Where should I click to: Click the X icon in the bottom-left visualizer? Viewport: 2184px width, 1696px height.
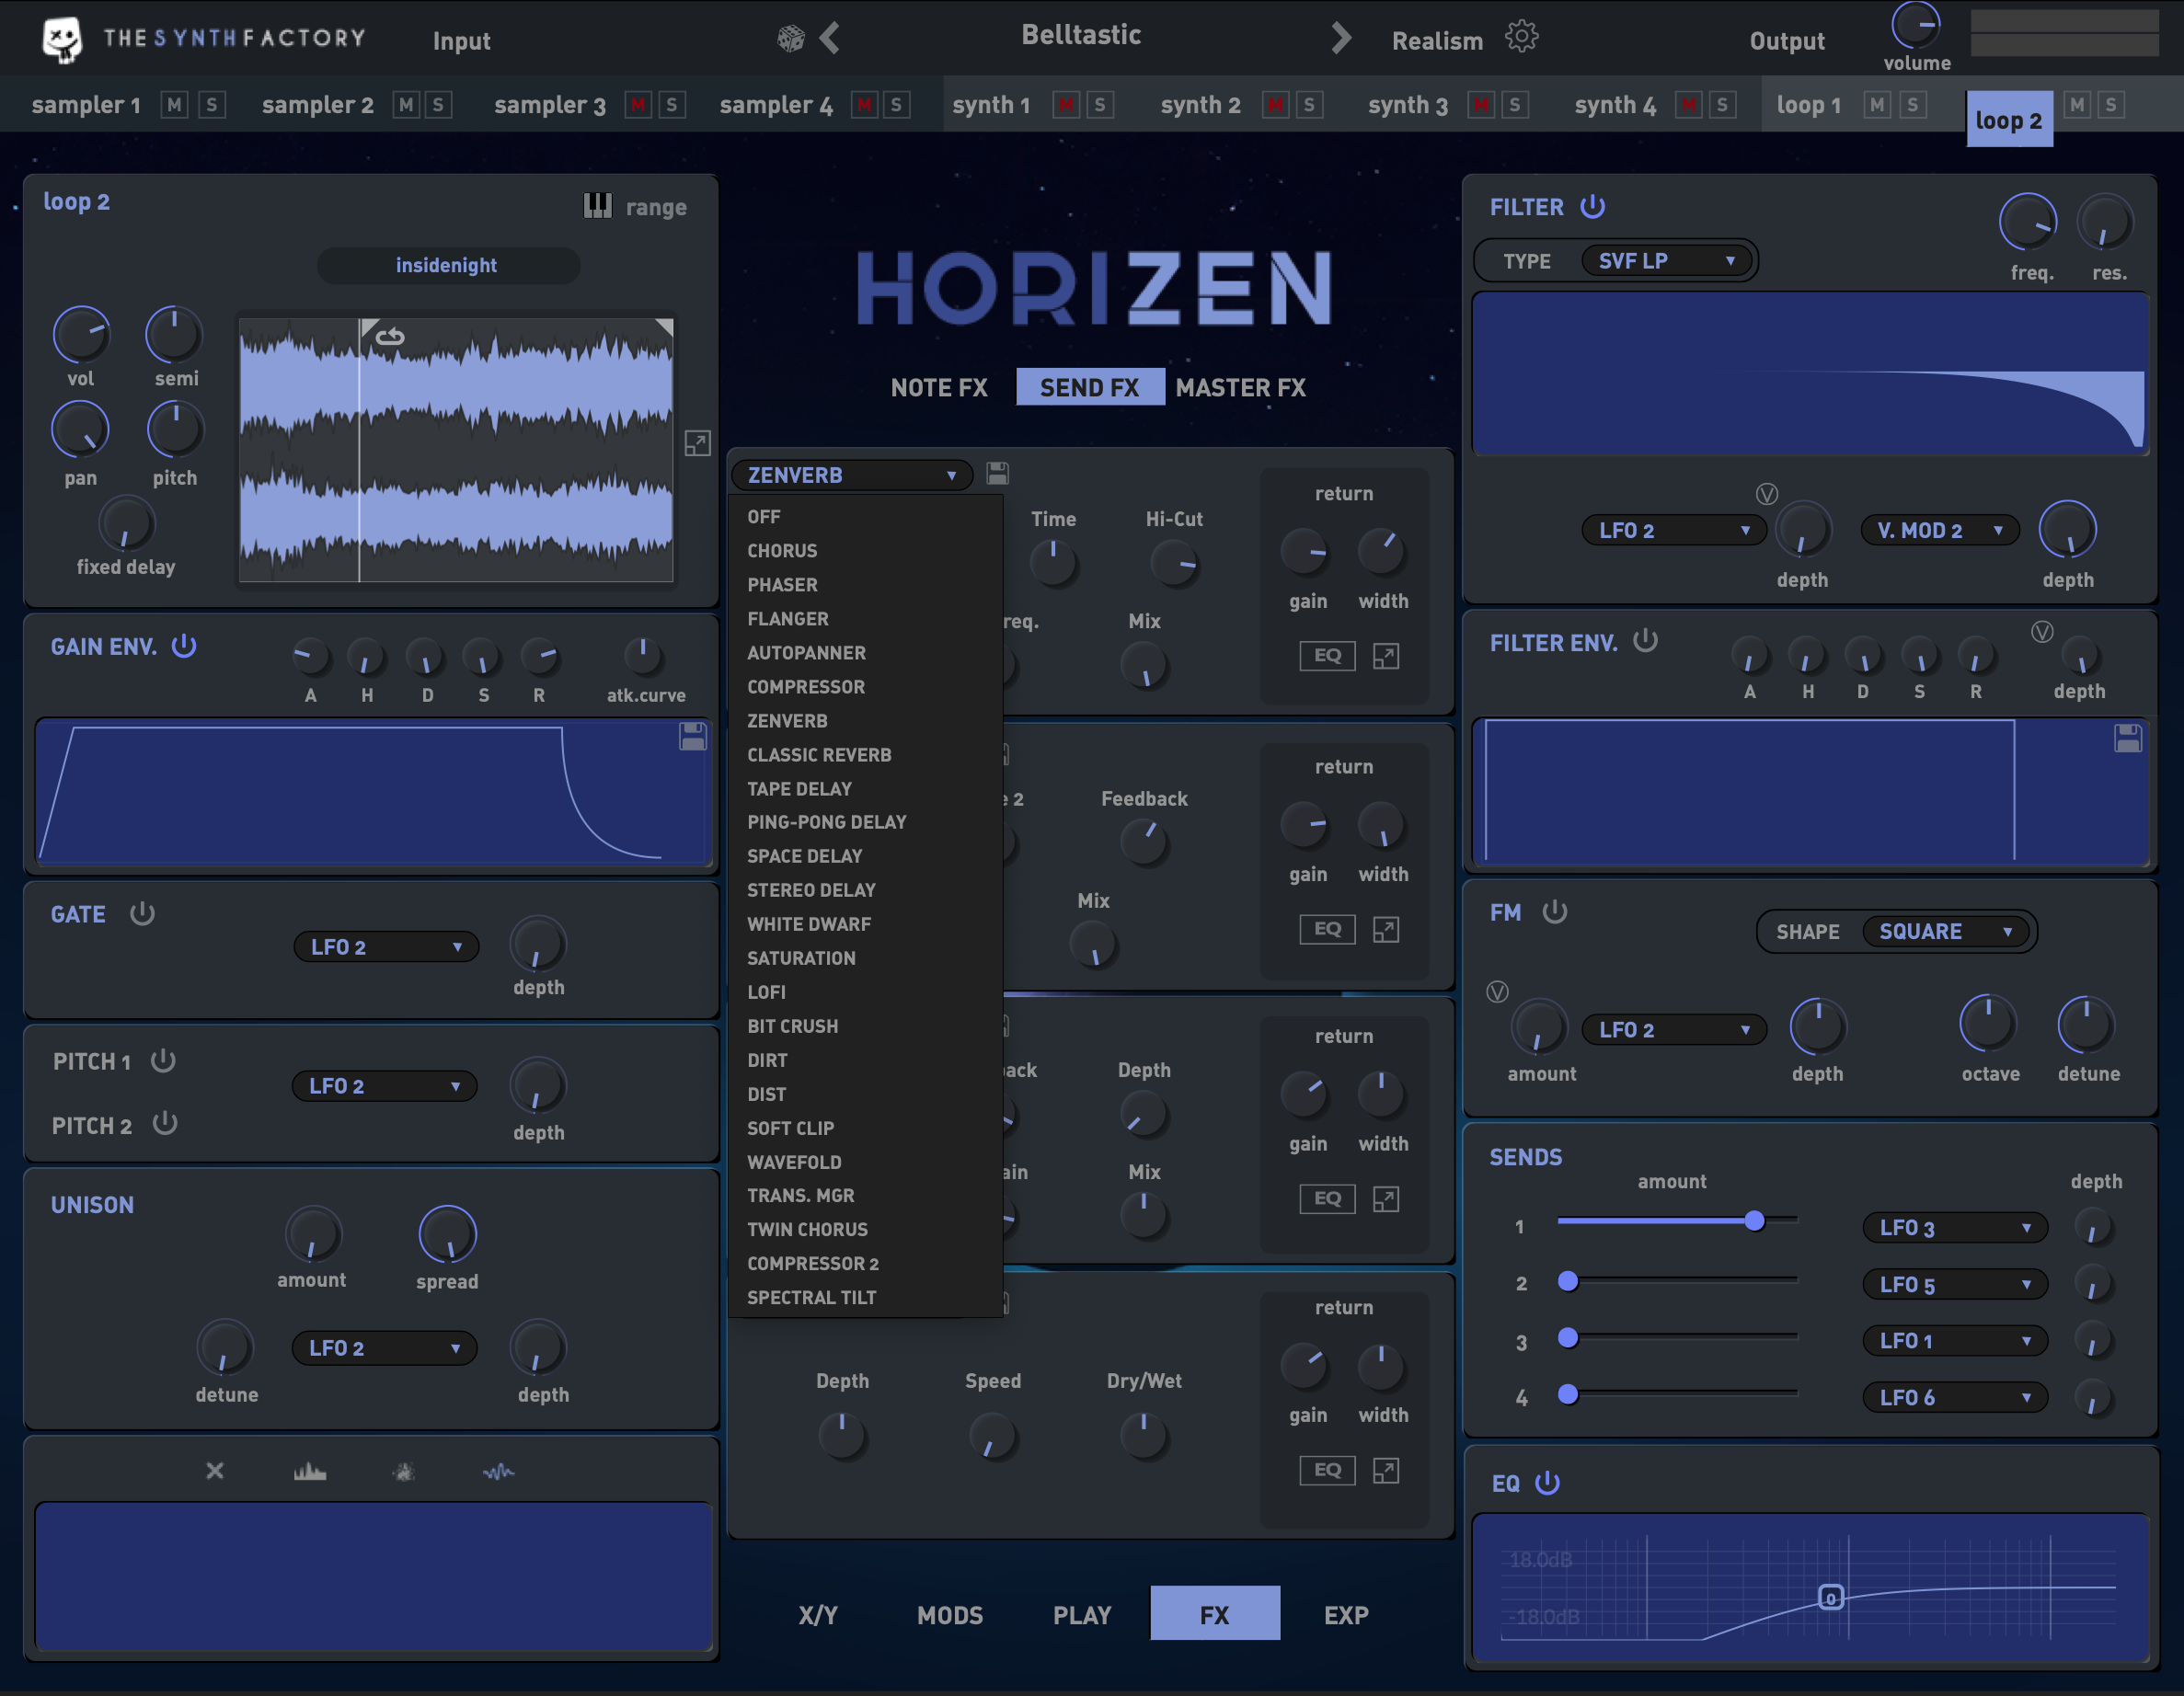[215, 1471]
